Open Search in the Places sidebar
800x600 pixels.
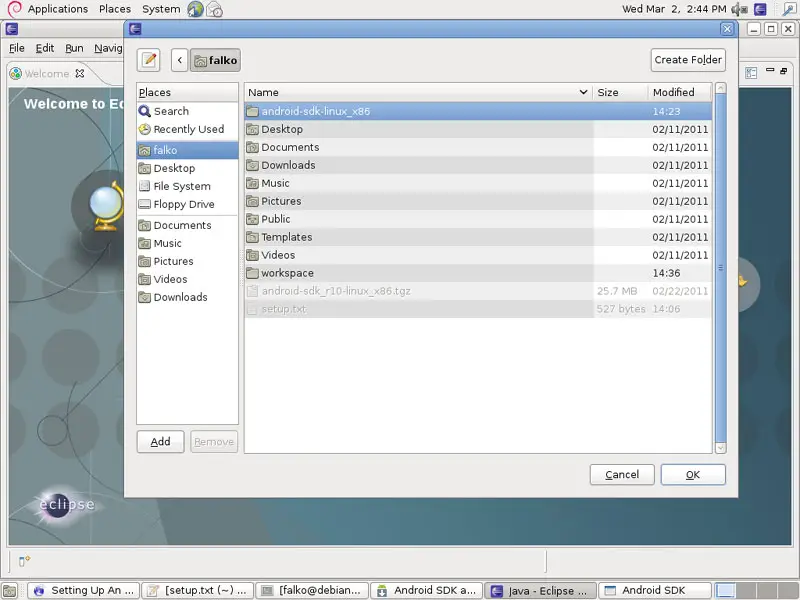[x=188, y=111]
